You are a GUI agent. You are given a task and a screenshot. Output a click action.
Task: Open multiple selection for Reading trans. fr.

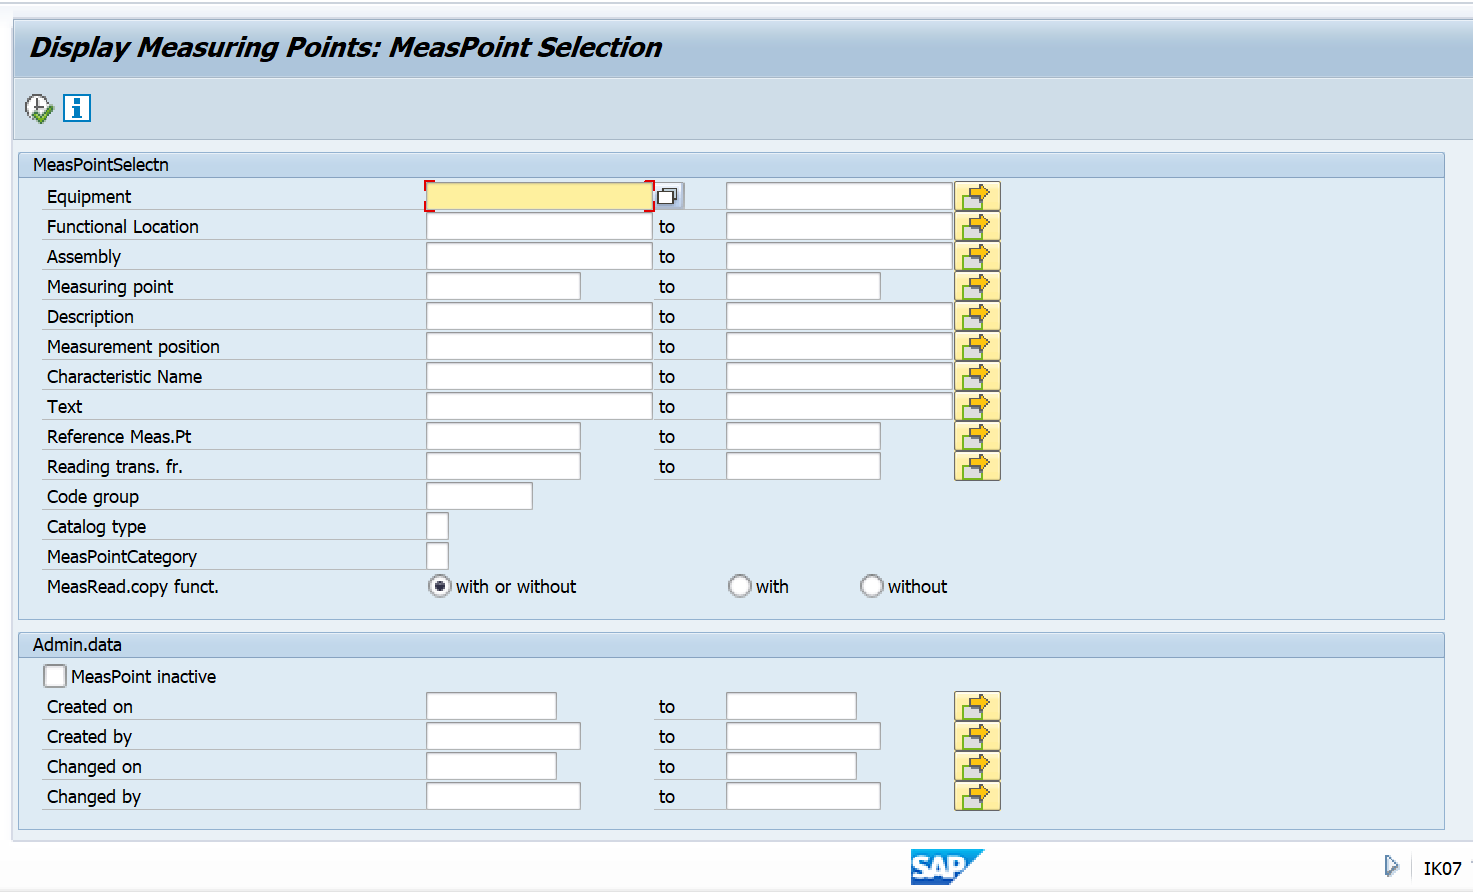point(977,465)
